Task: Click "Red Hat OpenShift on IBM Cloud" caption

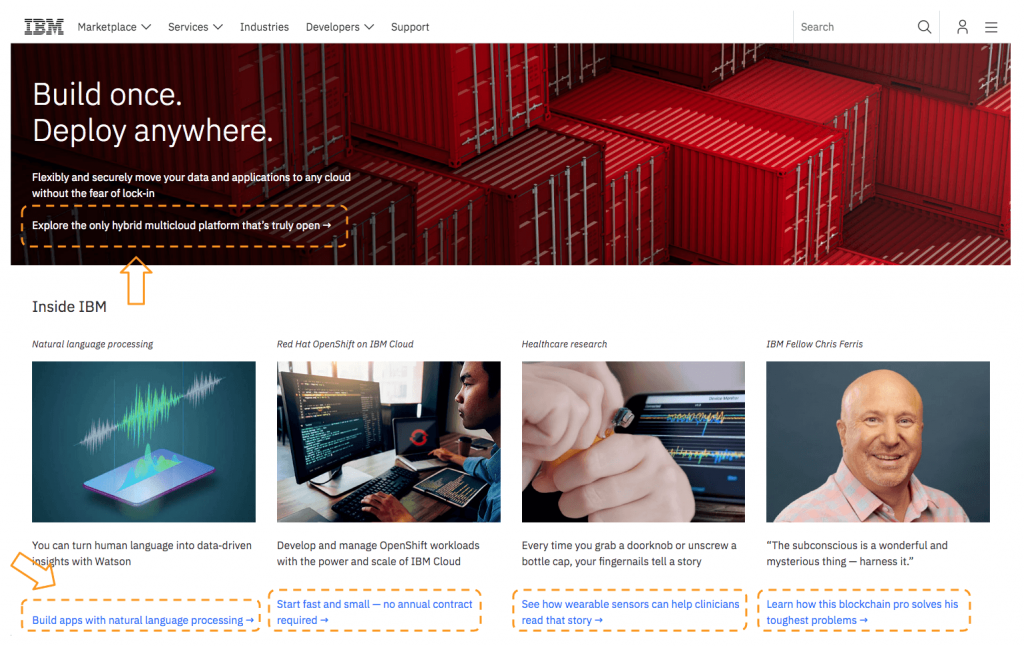Action: pyautogui.click(x=345, y=344)
